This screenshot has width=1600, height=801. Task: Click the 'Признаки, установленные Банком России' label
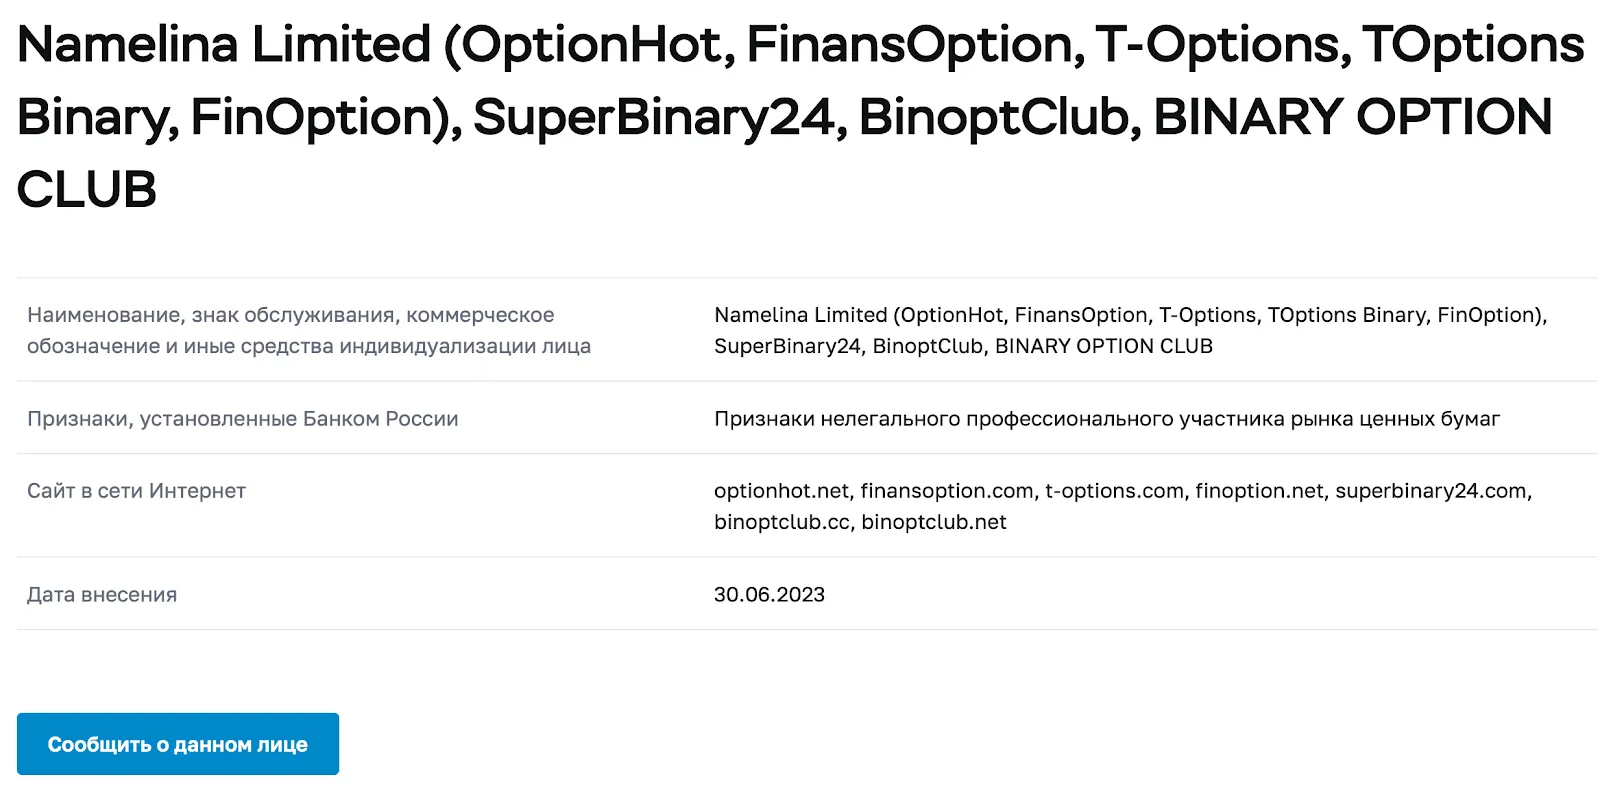(243, 418)
